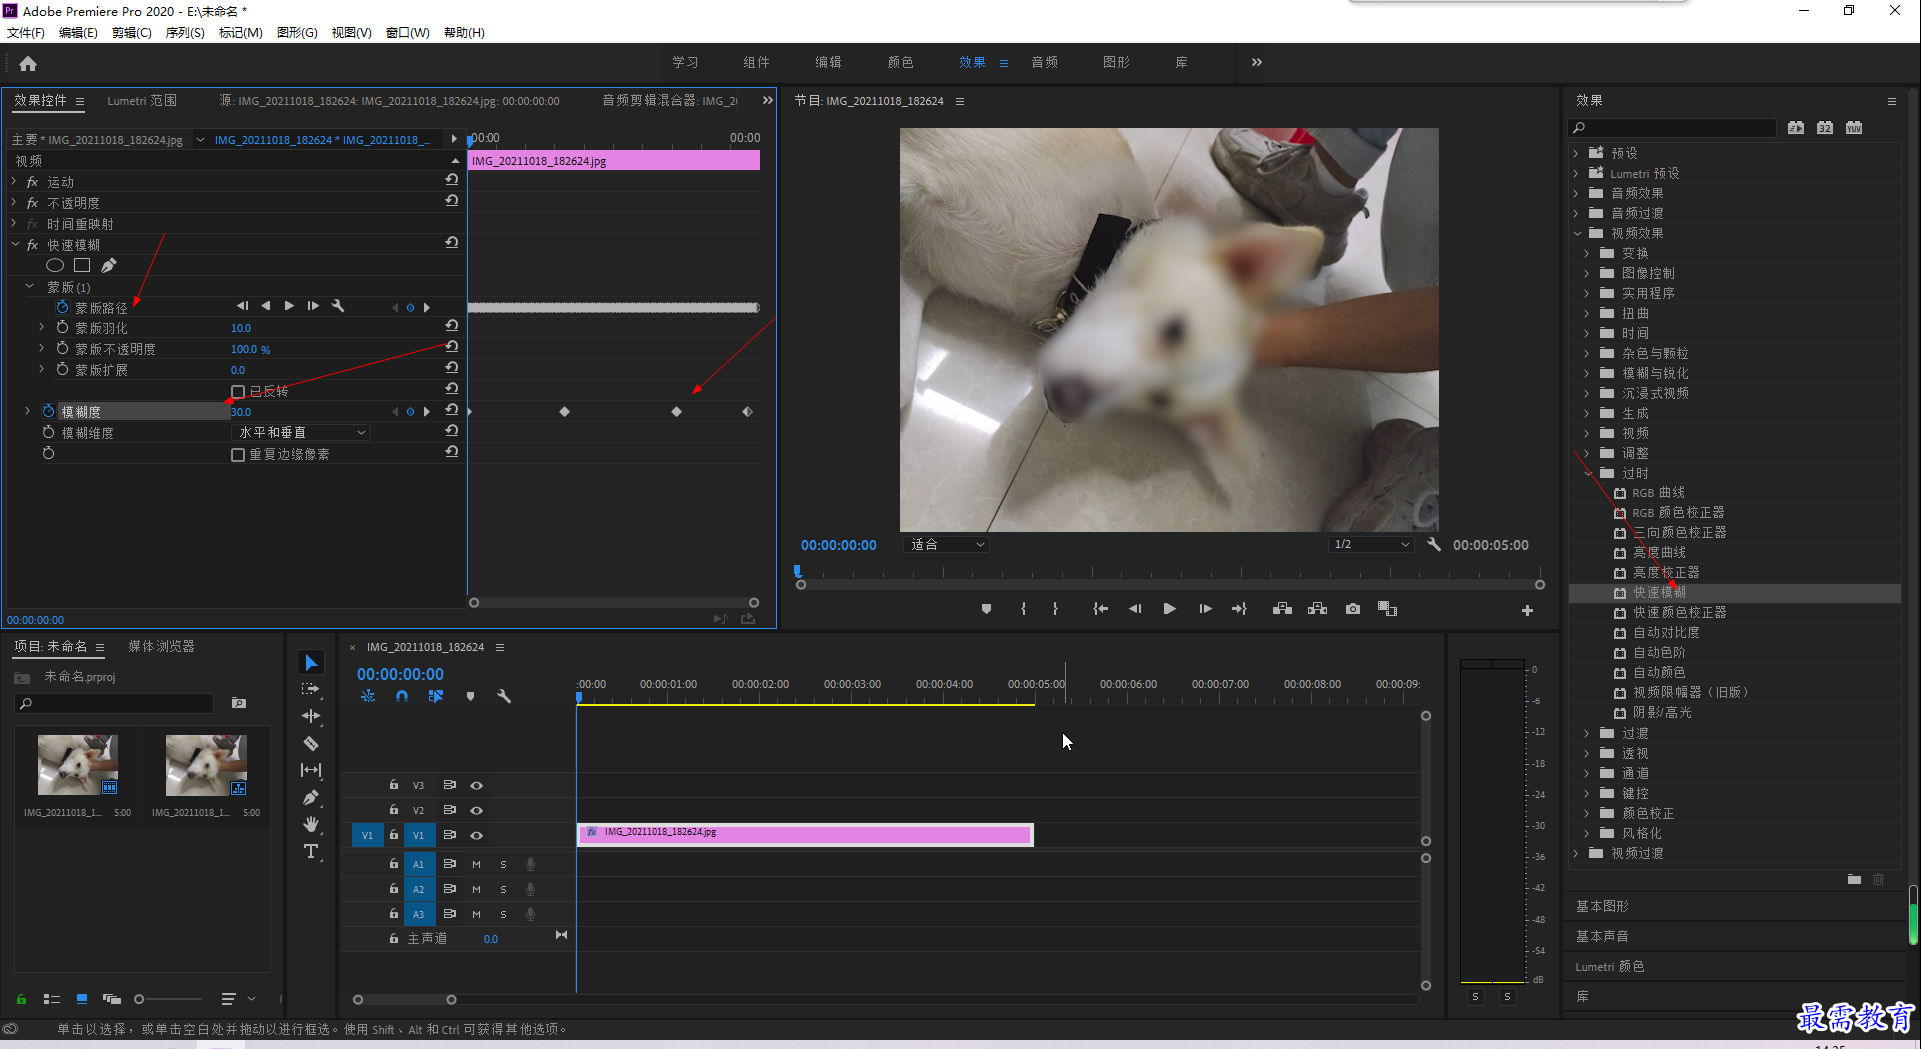Toggle V3 track visibility eye
This screenshot has height=1049, width=1921.
tap(477, 785)
